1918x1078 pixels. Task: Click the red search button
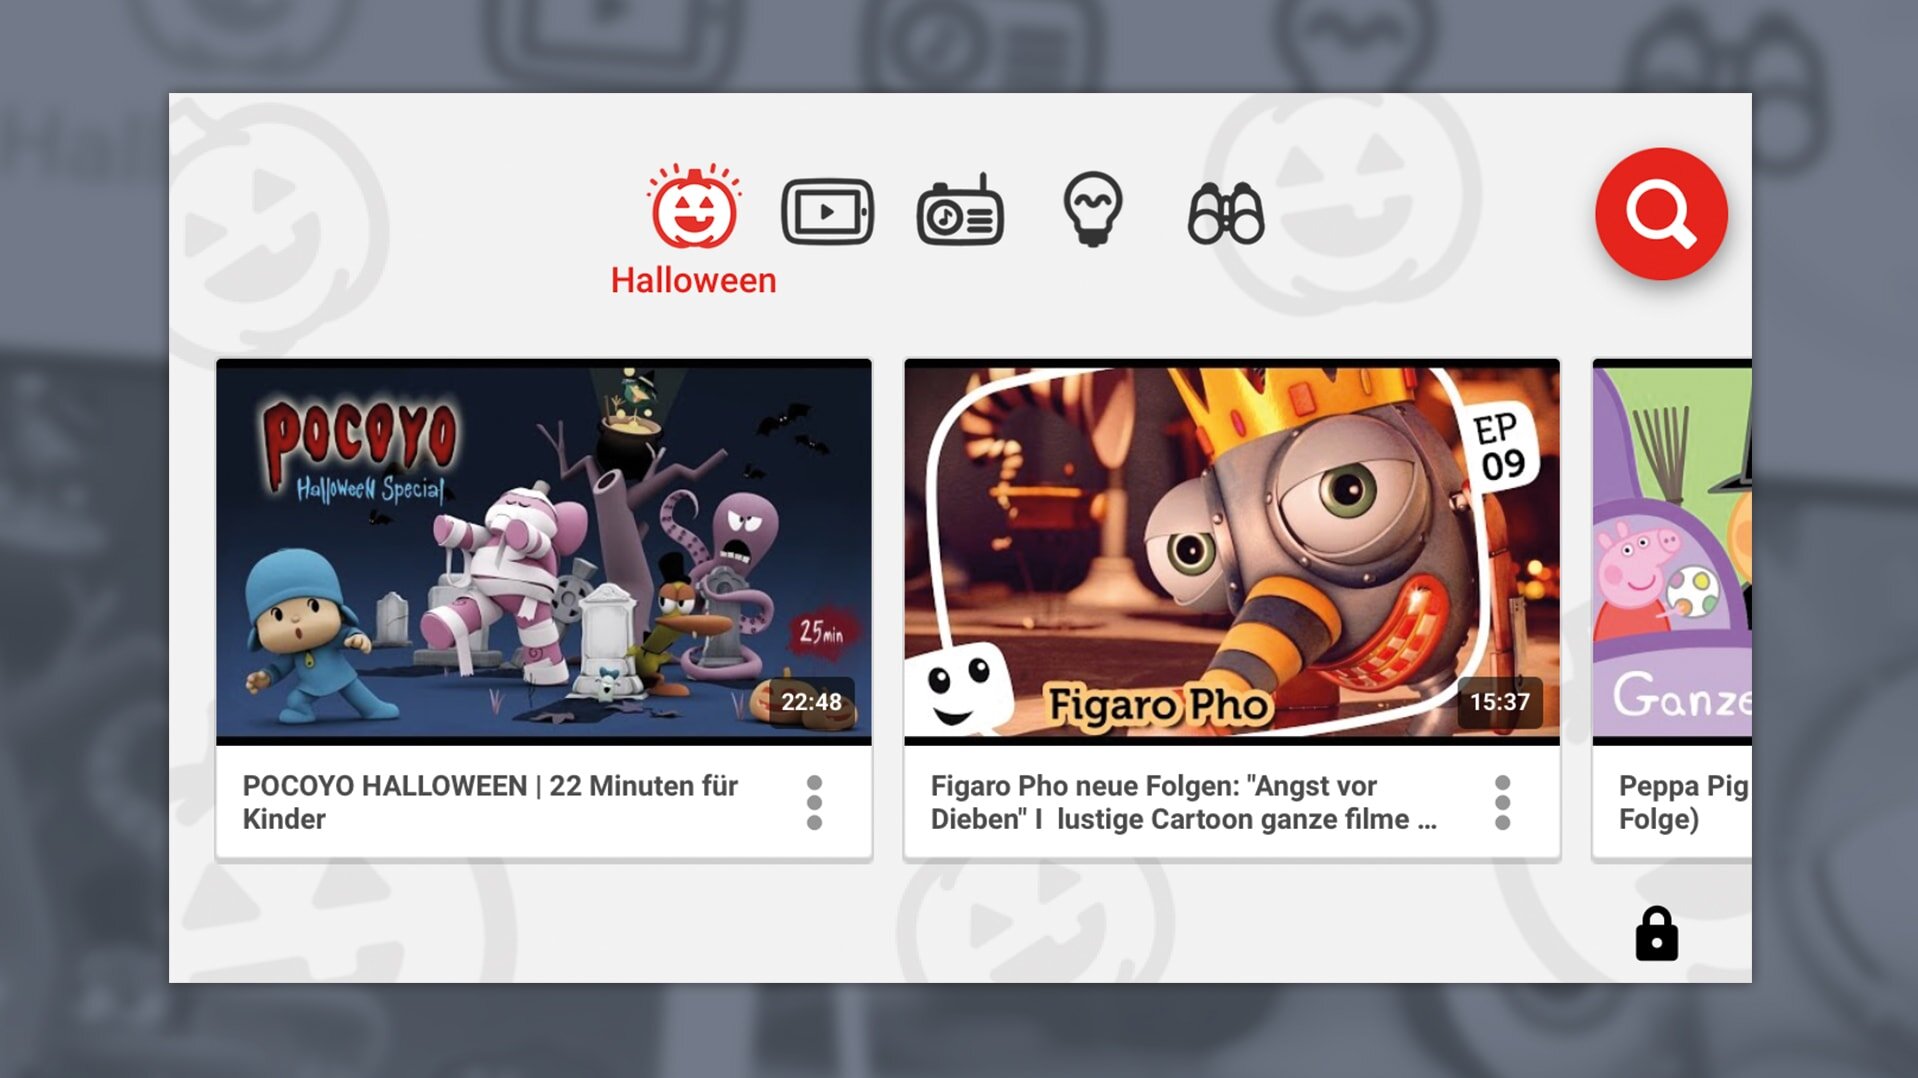tap(1661, 214)
